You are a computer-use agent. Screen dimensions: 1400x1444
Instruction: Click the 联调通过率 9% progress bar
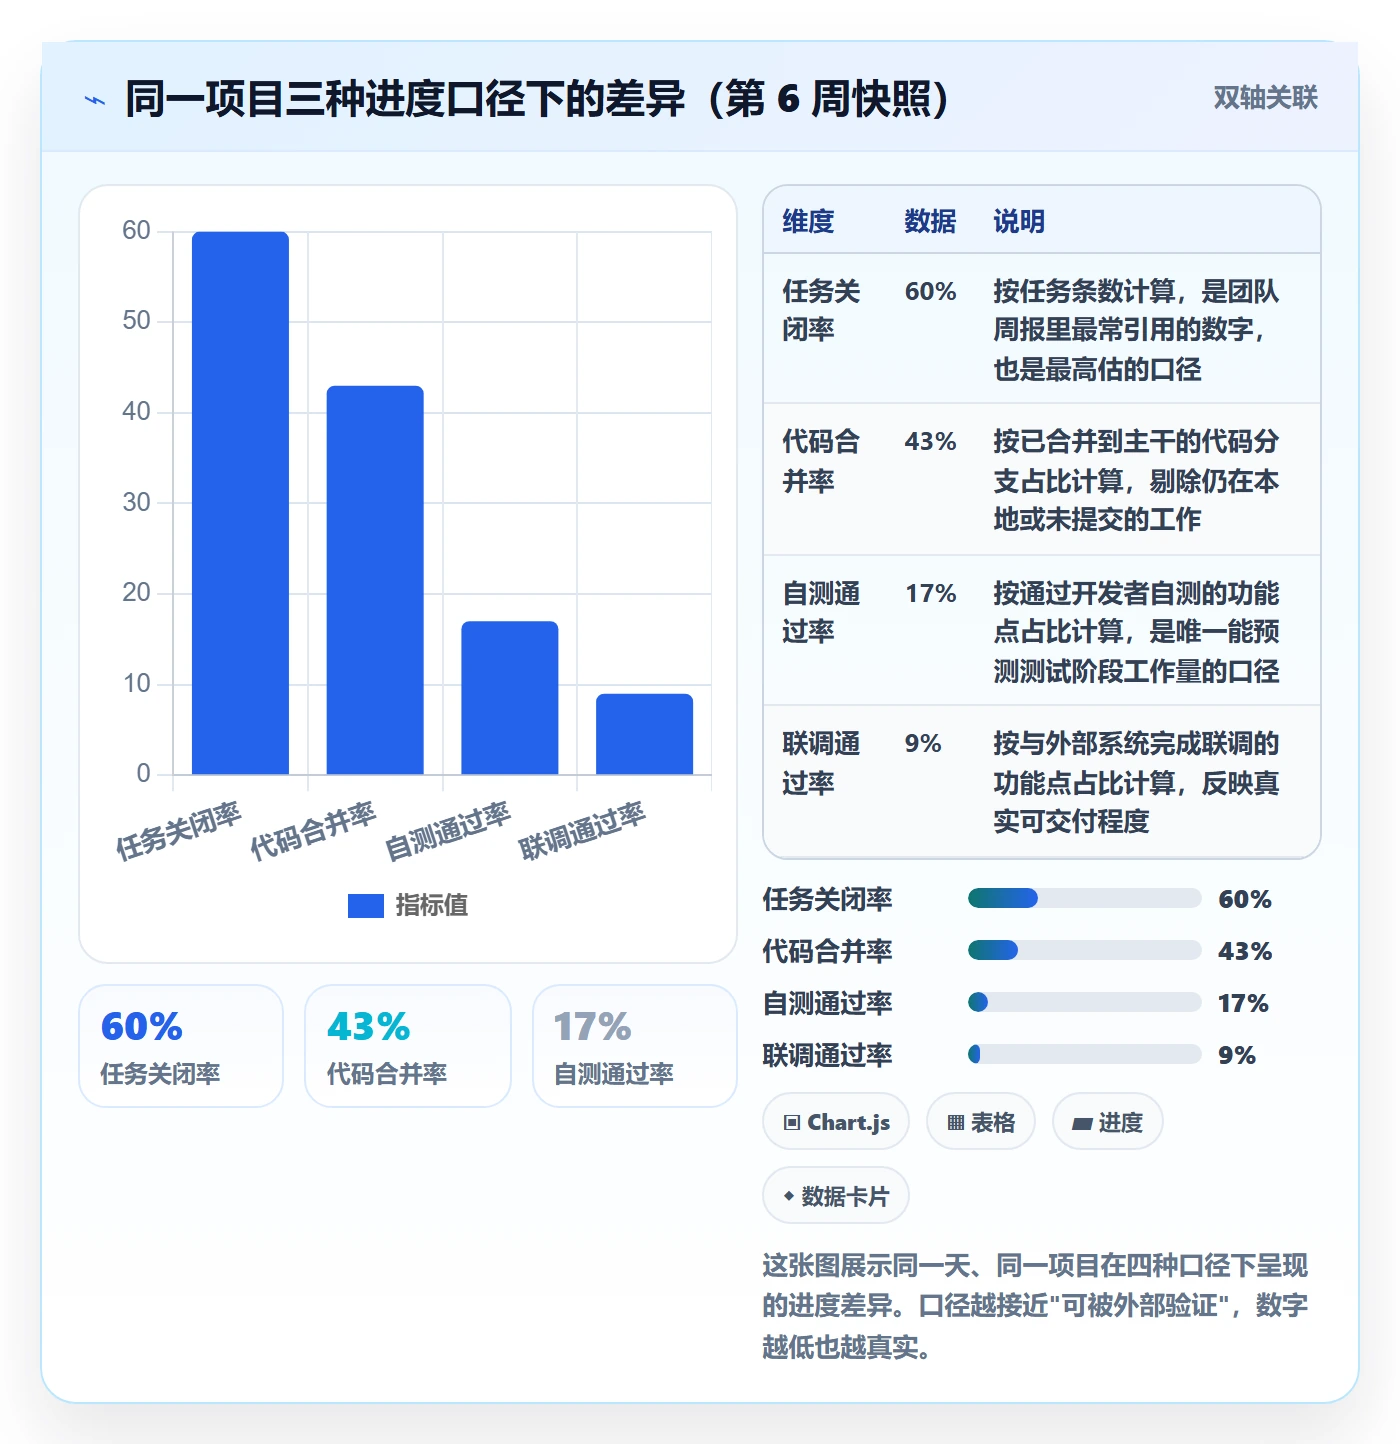[x=1084, y=1054]
